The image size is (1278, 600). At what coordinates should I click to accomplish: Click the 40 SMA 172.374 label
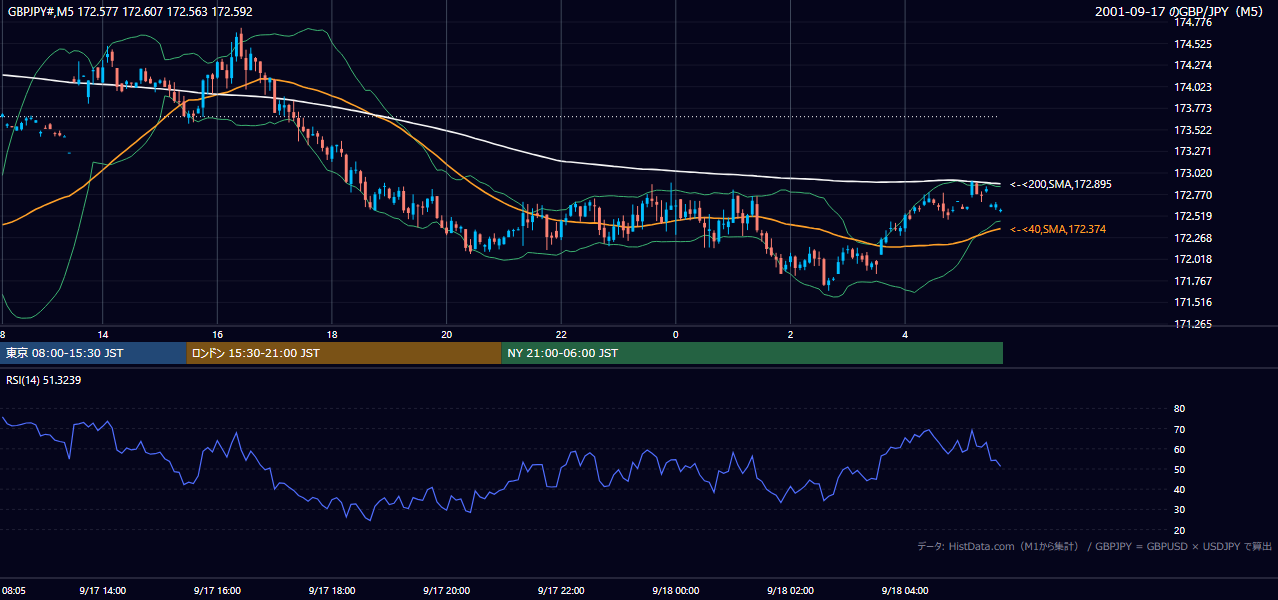point(1058,229)
